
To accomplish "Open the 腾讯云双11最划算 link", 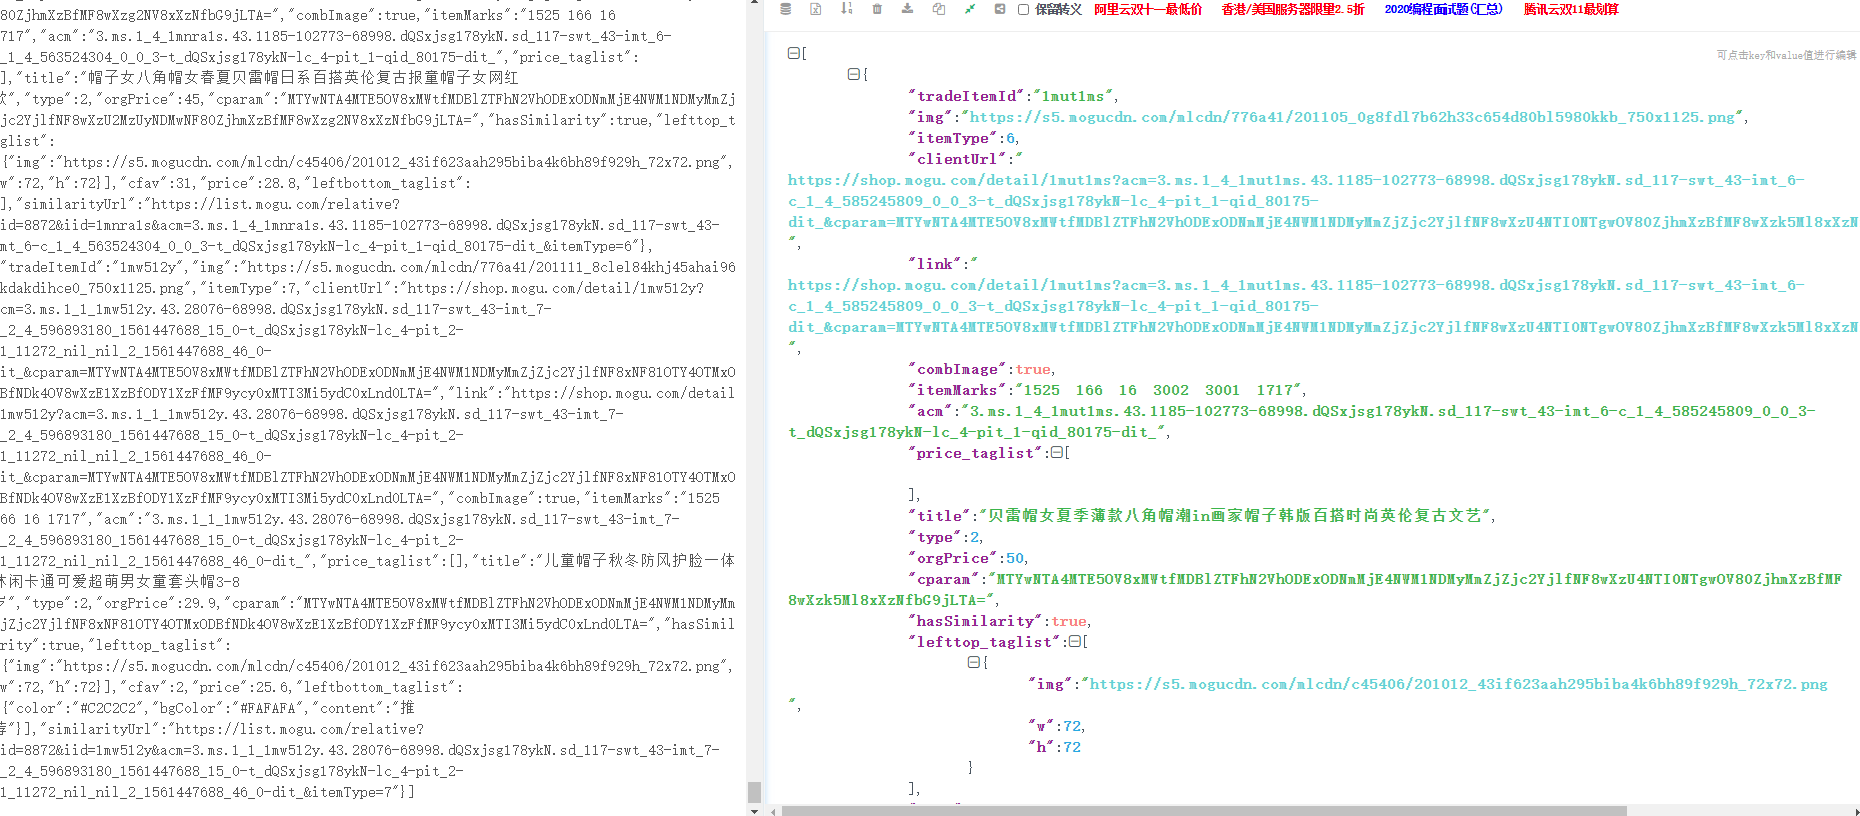I will [1571, 9].
